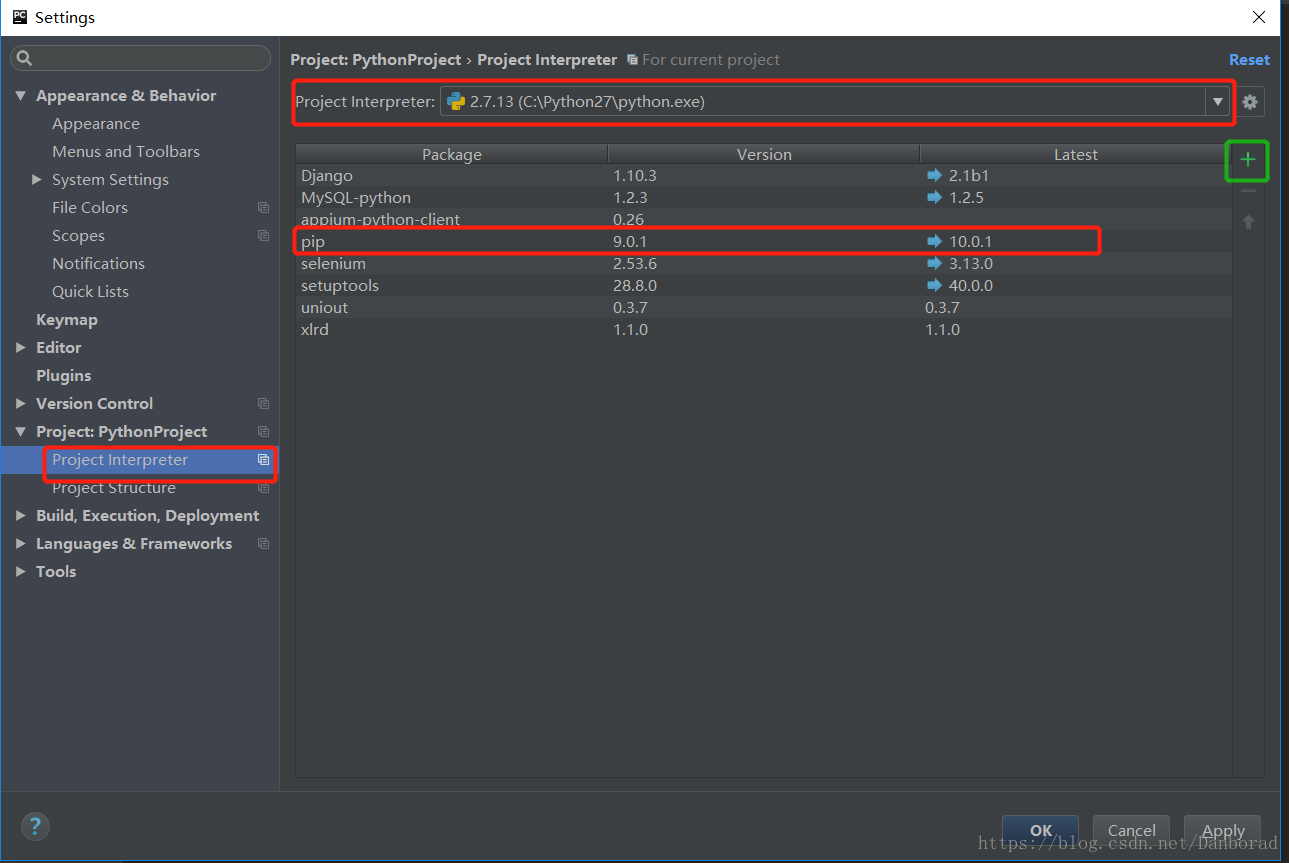Click the green plus install package icon

click(1247, 160)
